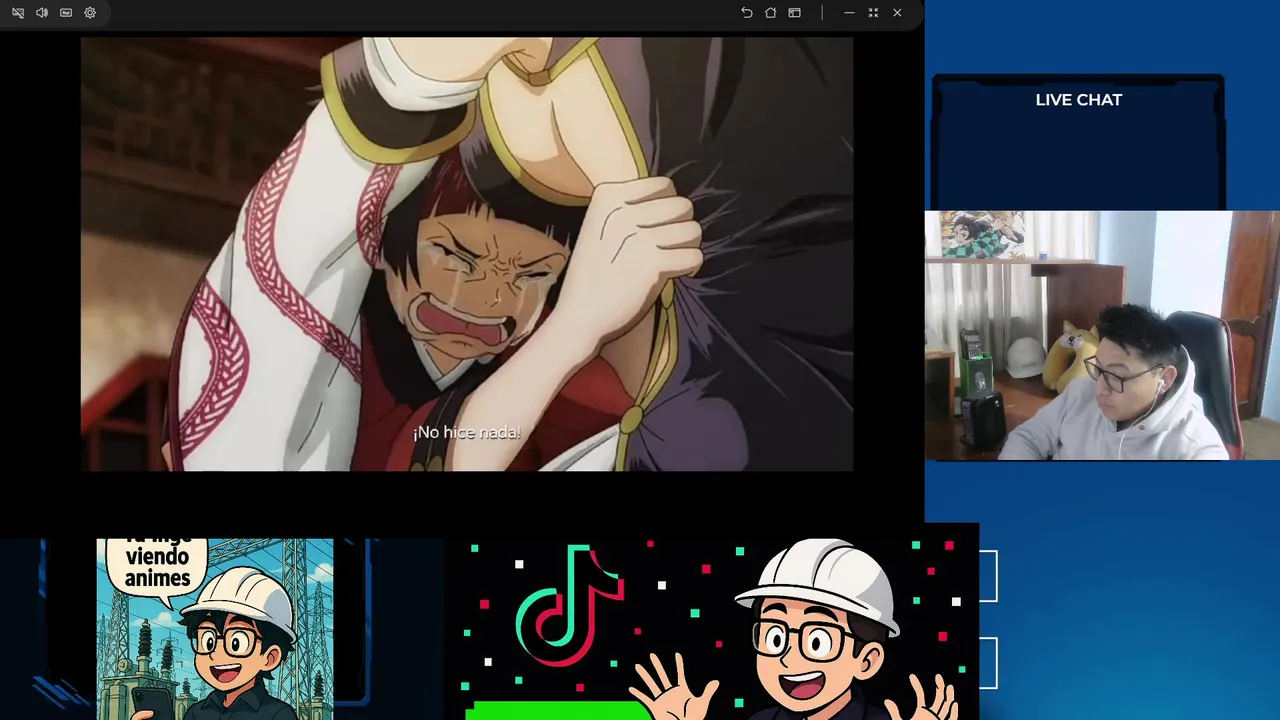Click the webcam feed of the streamer
This screenshot has width=1280, height=720.
[1102, 335]
